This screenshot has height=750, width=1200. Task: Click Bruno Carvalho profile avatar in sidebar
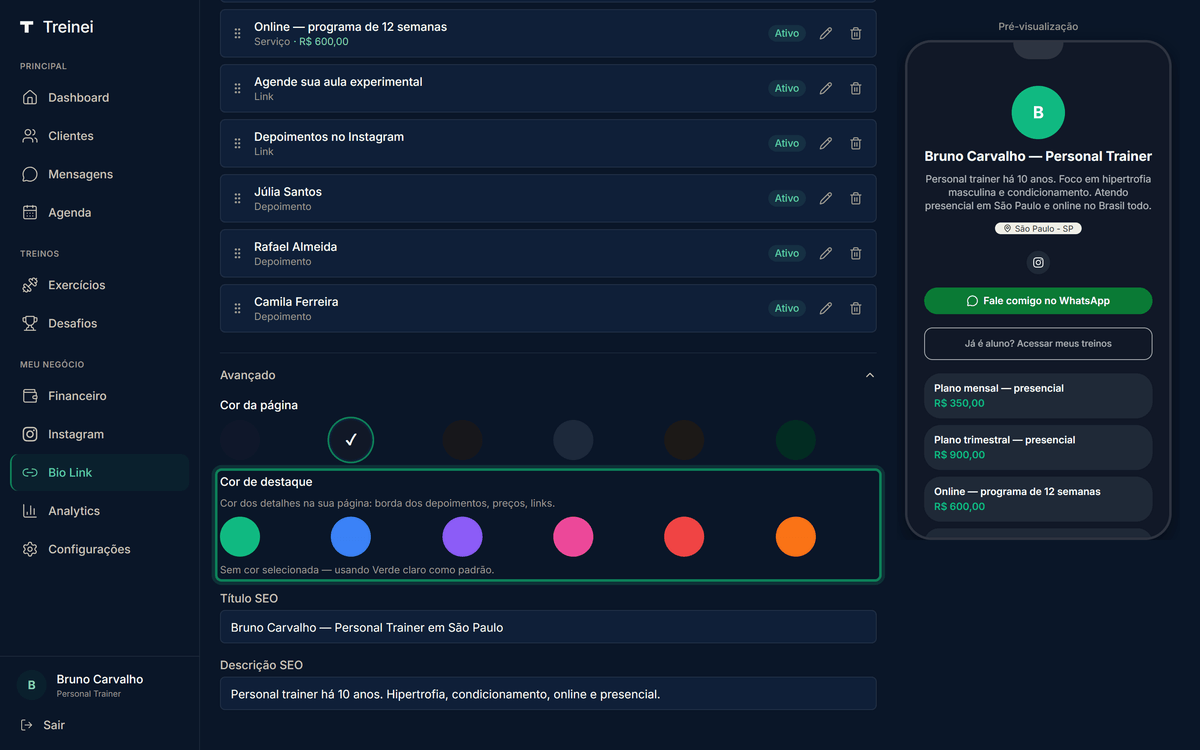[x=31, y=685]
